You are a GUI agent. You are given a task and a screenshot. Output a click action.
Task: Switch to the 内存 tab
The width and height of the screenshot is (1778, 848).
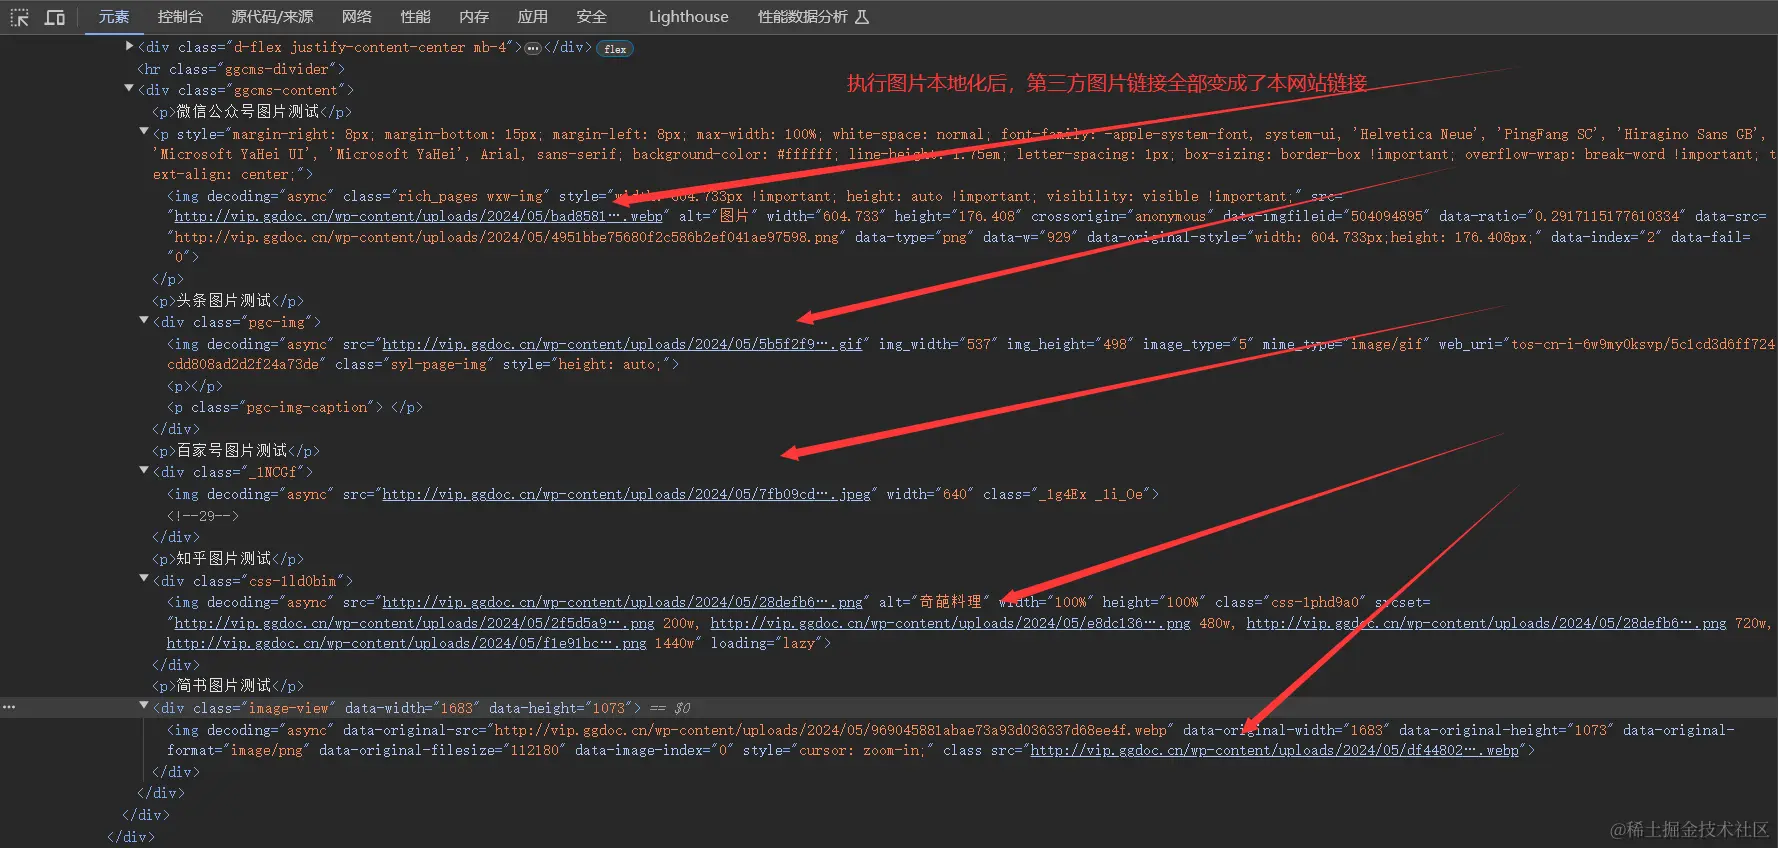tap(474, 17)
